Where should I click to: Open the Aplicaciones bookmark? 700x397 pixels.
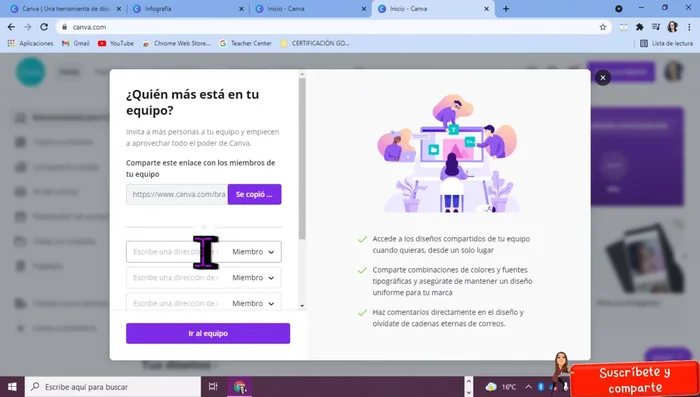tap(30, 43)
